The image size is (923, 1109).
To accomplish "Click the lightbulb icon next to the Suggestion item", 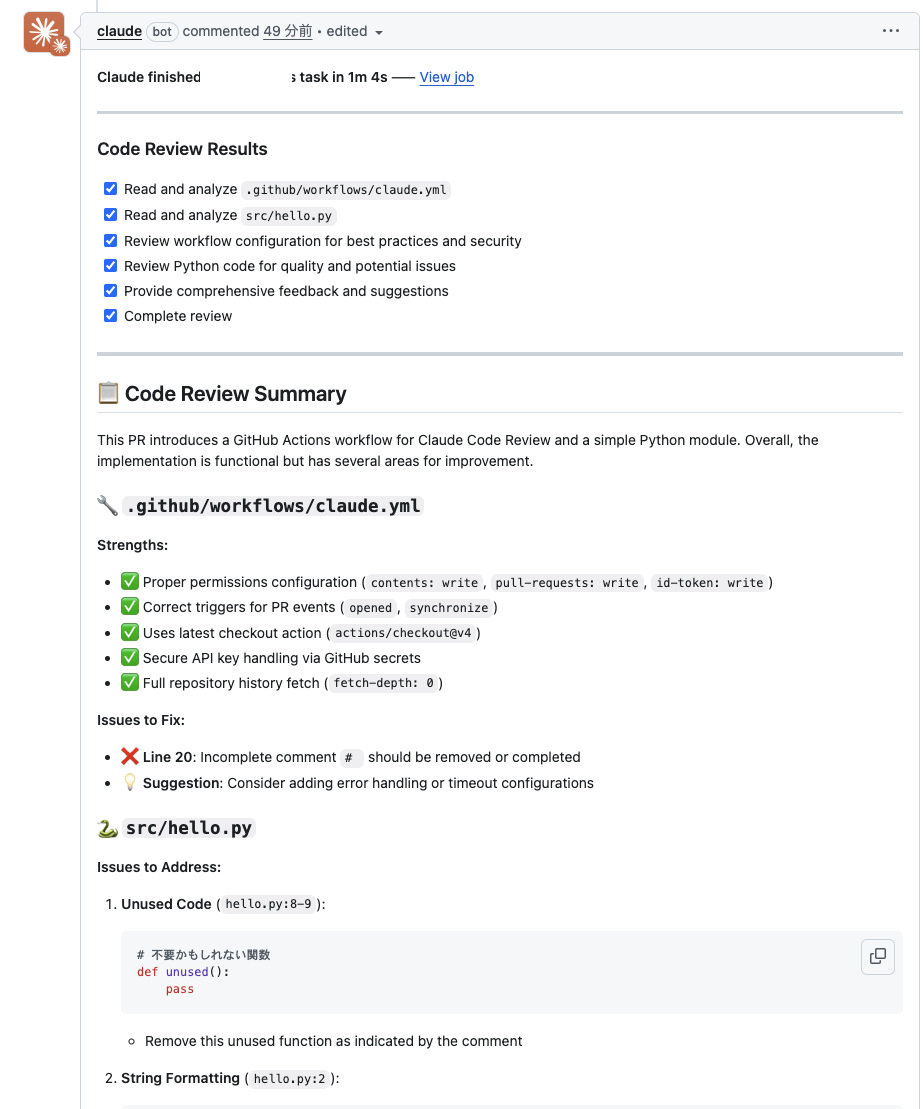I will point(128,781).
